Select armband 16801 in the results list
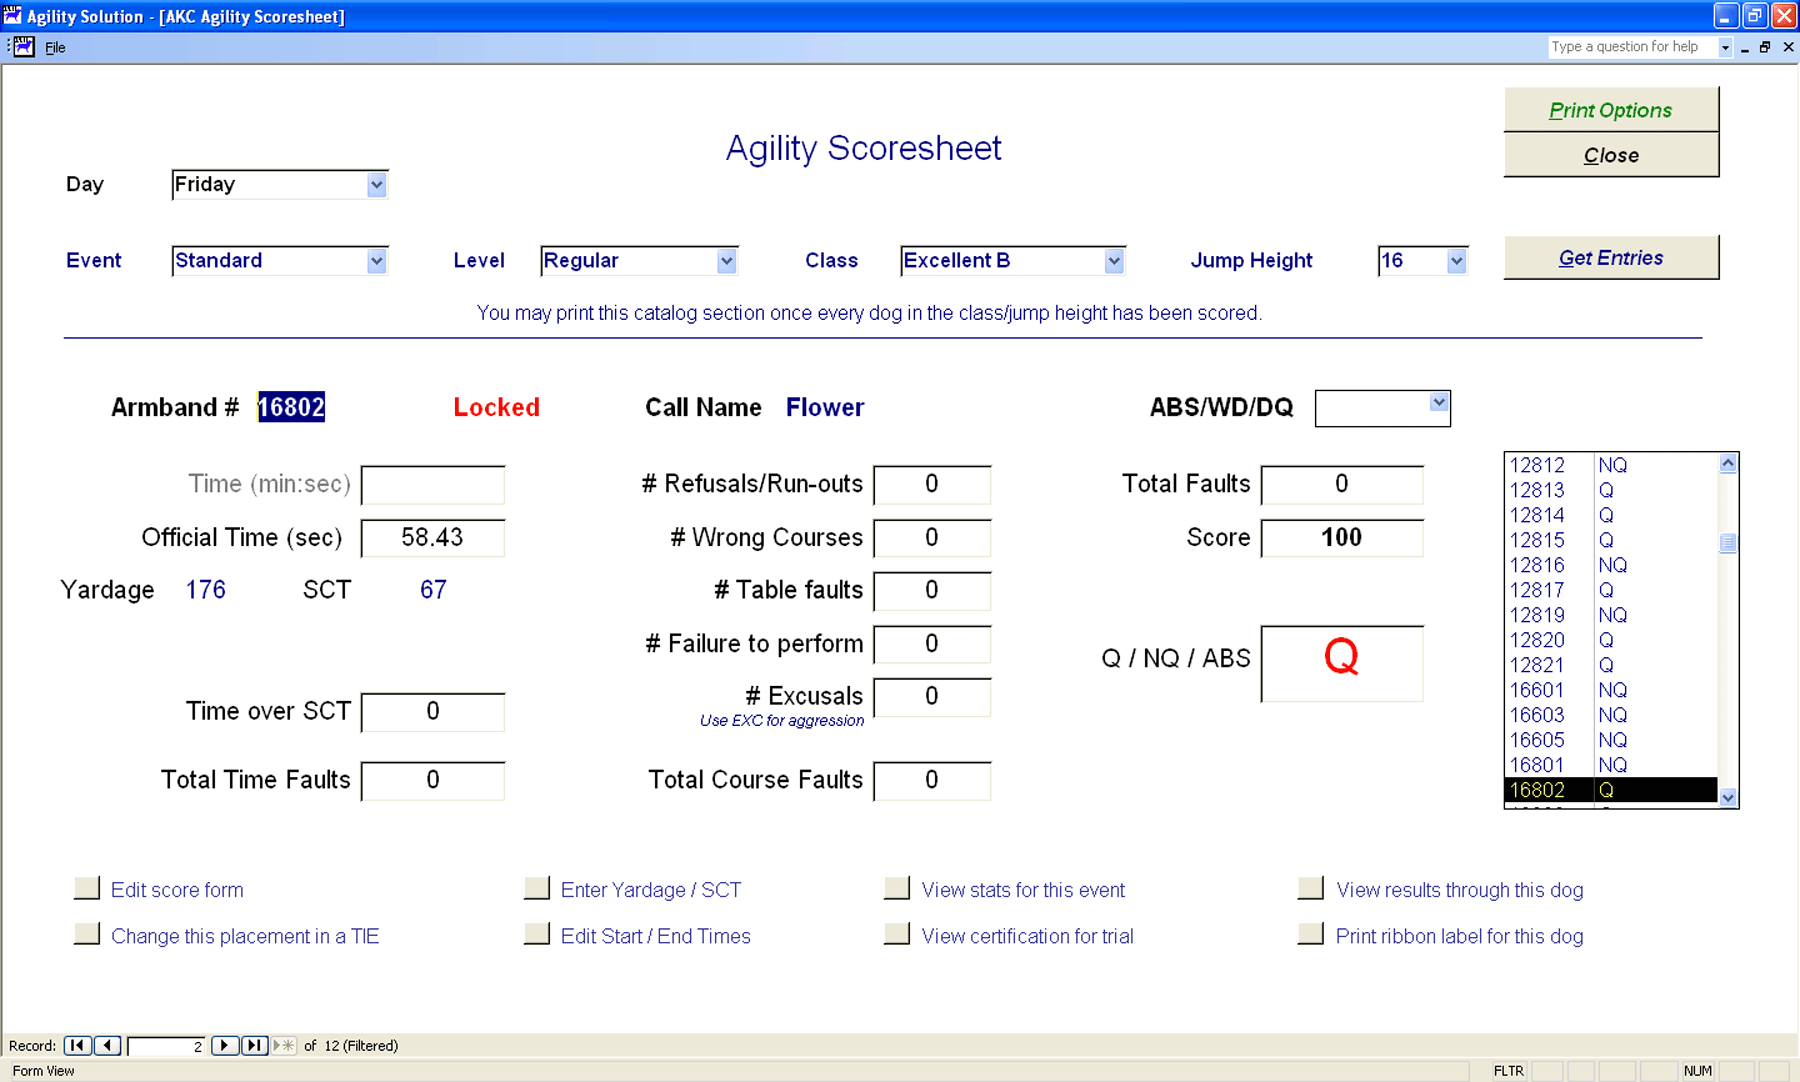 coord(1540,764)
